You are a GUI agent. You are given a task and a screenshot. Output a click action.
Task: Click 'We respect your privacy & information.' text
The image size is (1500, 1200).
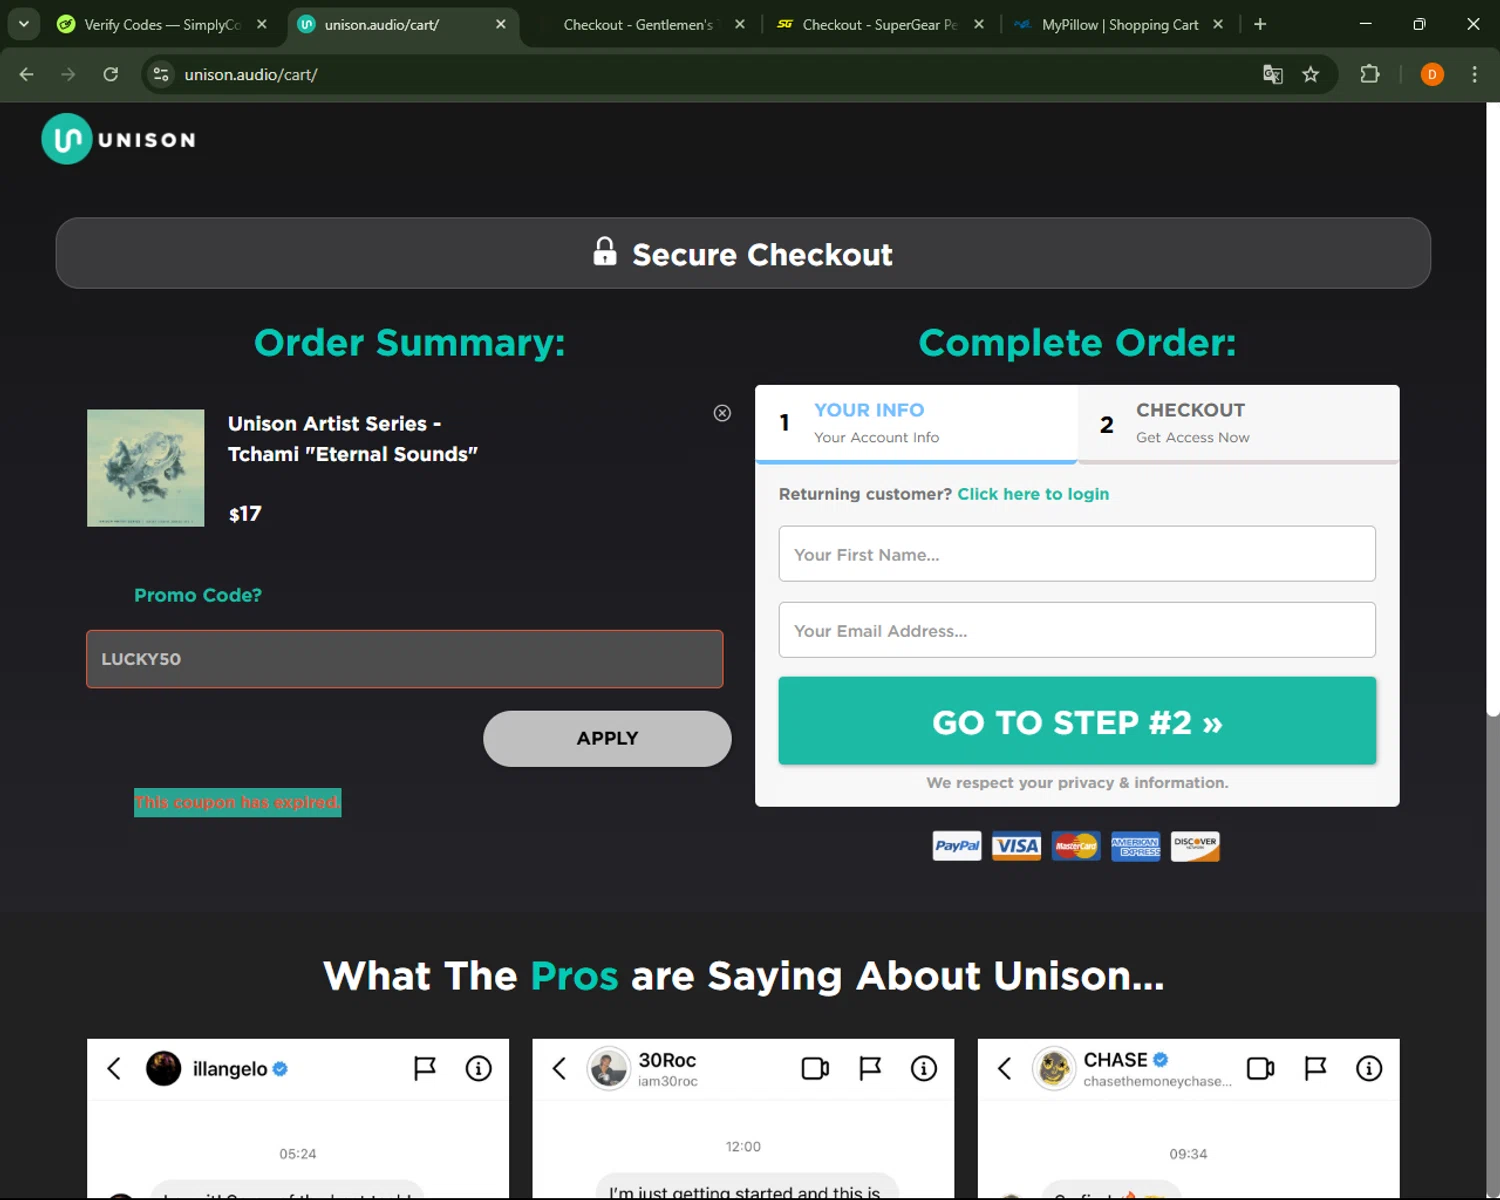tap(1077, 782)
